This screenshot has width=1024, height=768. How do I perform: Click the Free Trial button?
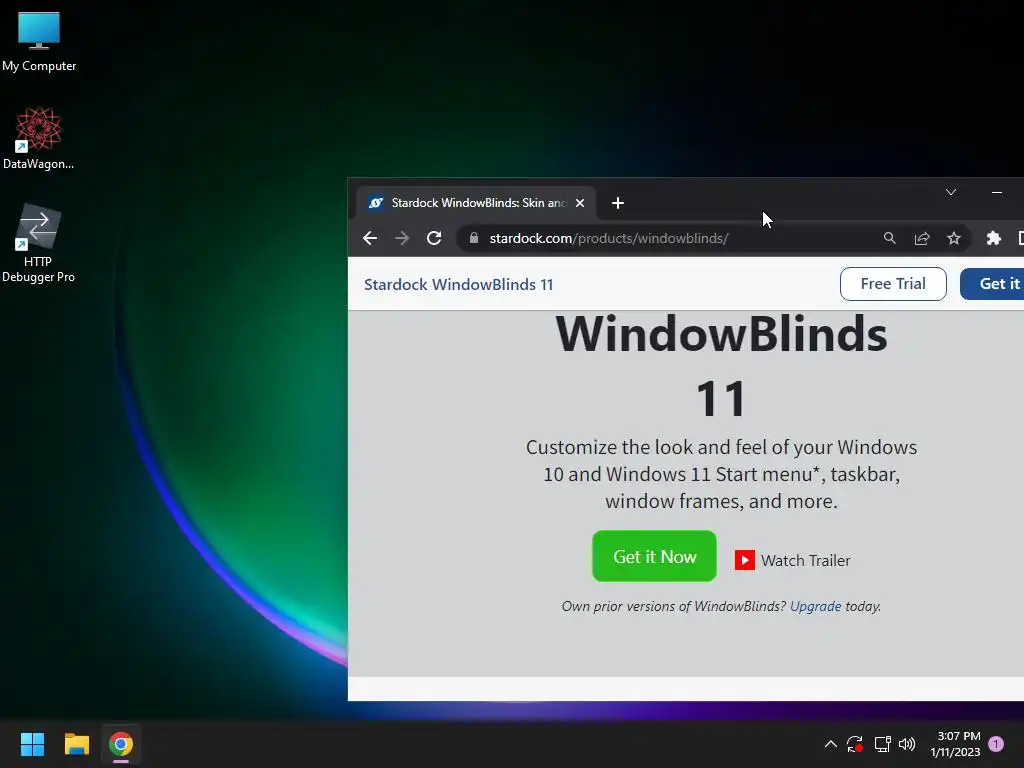893,283
